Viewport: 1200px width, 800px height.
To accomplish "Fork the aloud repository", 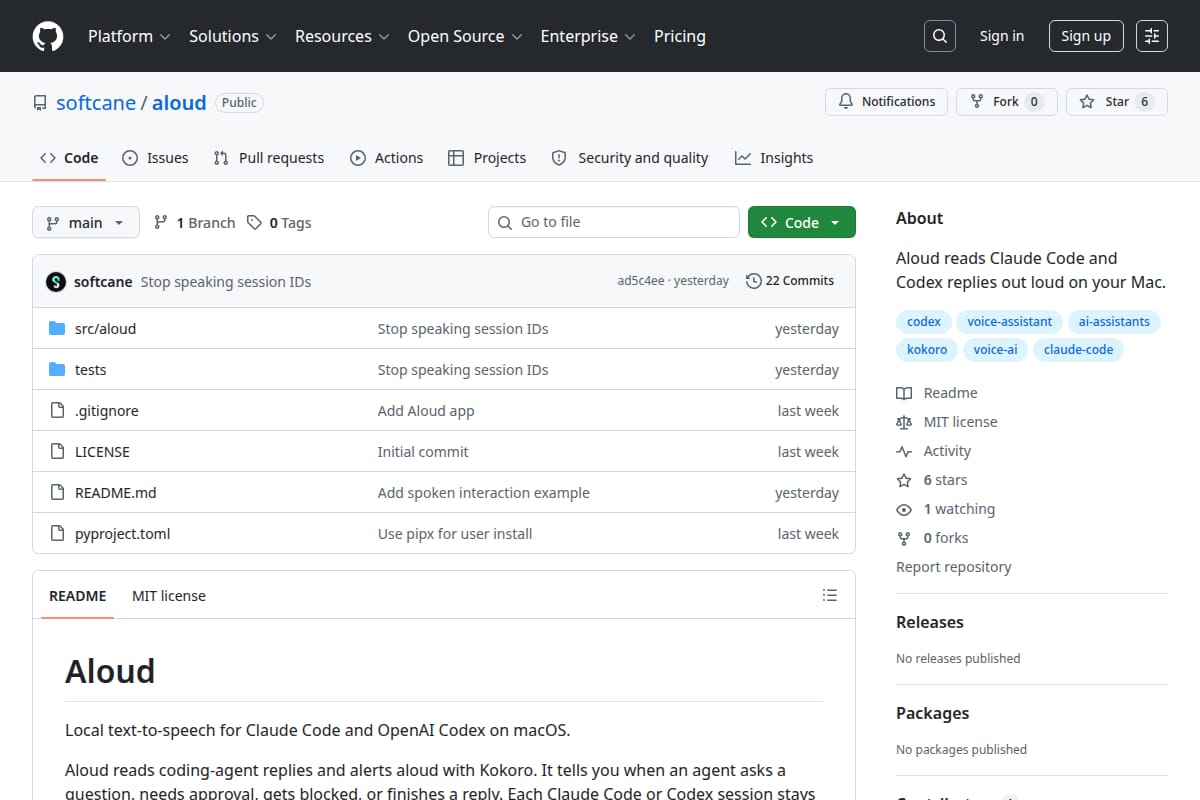I will (1006, 102).
